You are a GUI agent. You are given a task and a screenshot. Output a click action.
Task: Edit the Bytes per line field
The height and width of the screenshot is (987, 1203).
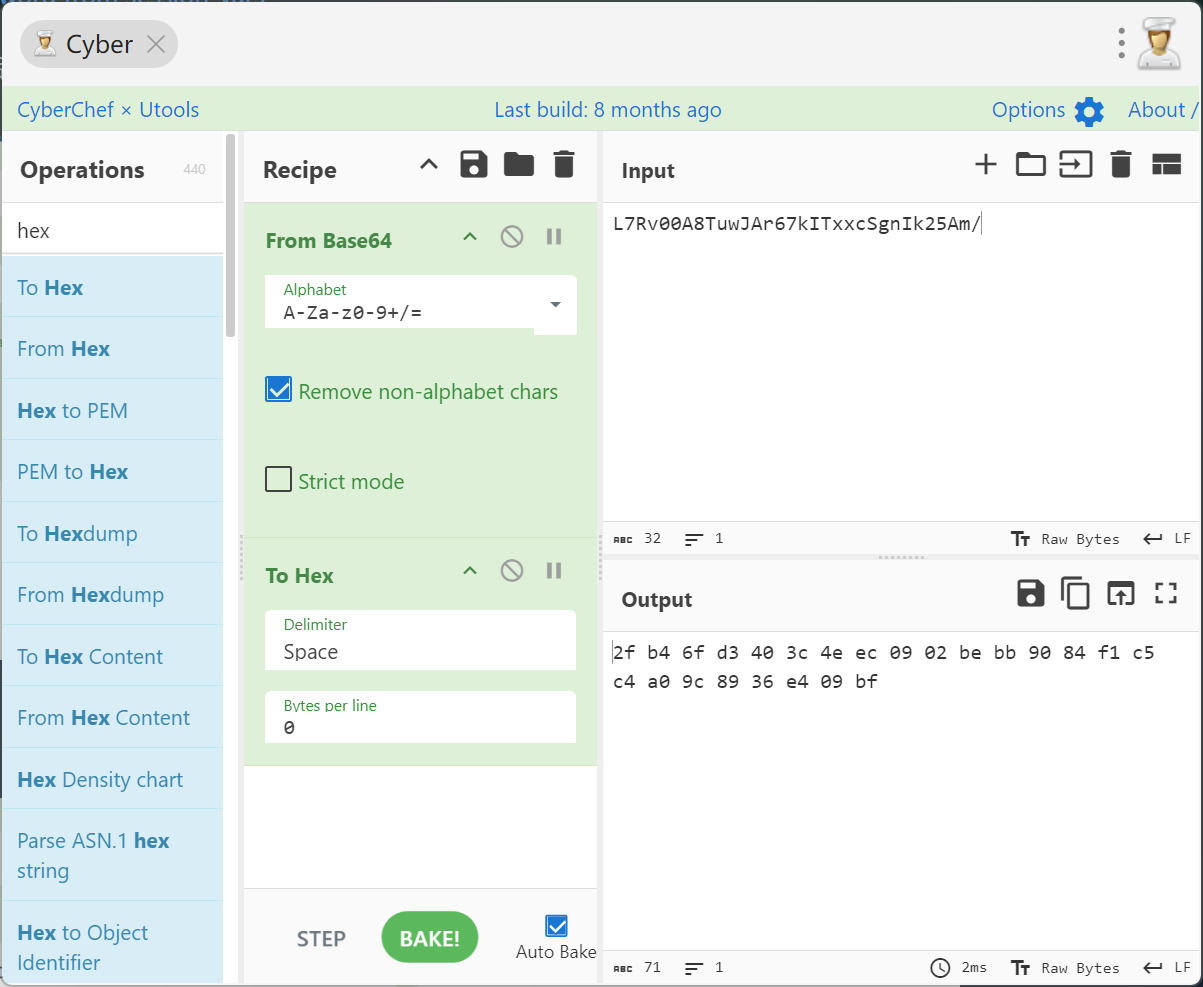click(x=420, y=717)
